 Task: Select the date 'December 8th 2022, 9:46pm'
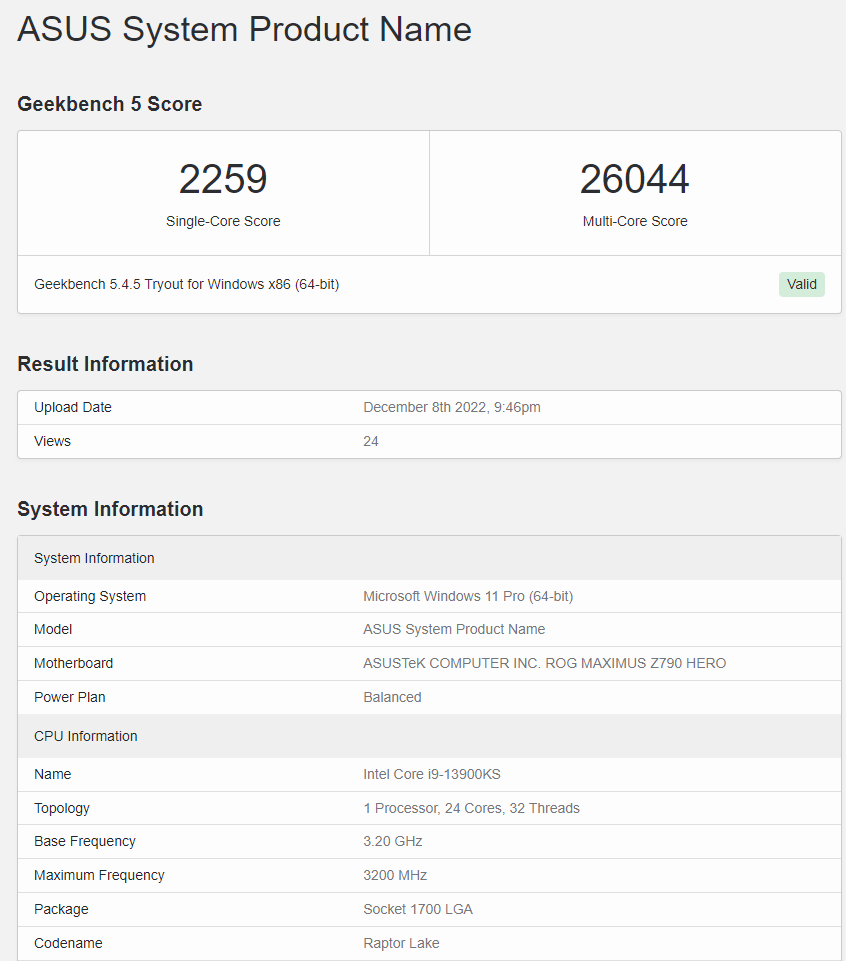452,408
